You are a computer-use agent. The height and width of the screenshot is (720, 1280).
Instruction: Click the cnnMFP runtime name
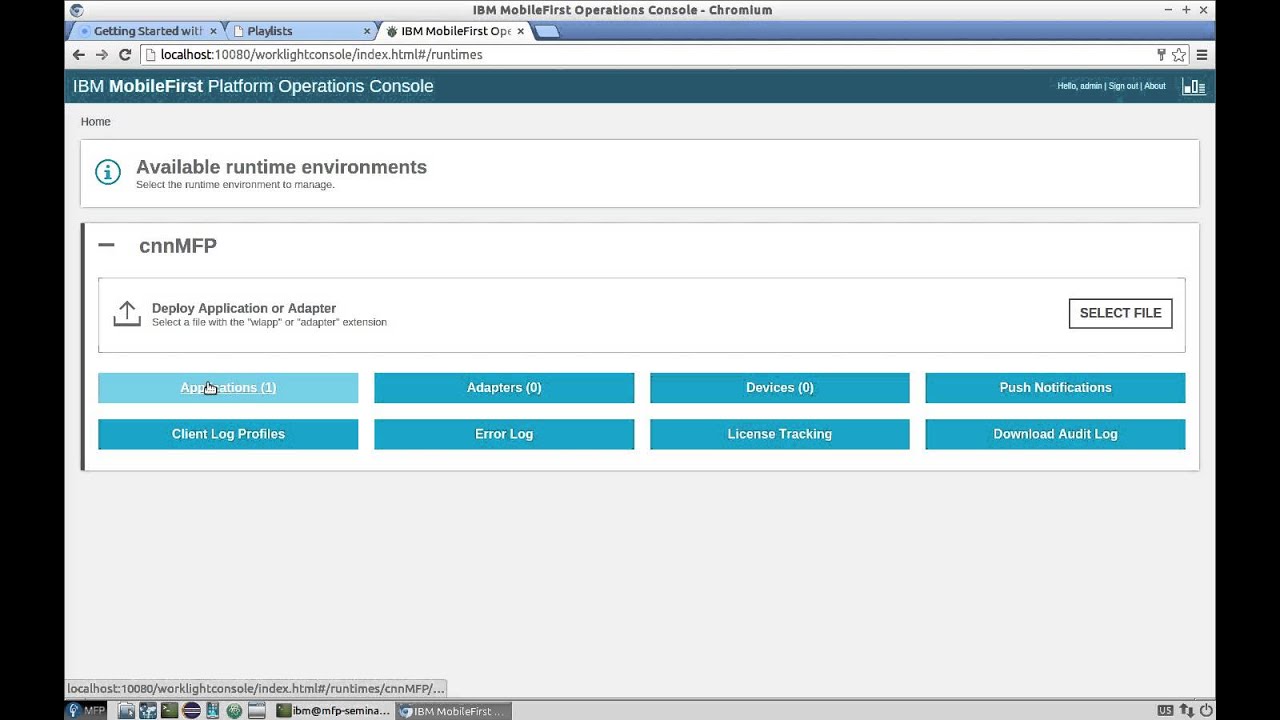[x=178, y=246]
